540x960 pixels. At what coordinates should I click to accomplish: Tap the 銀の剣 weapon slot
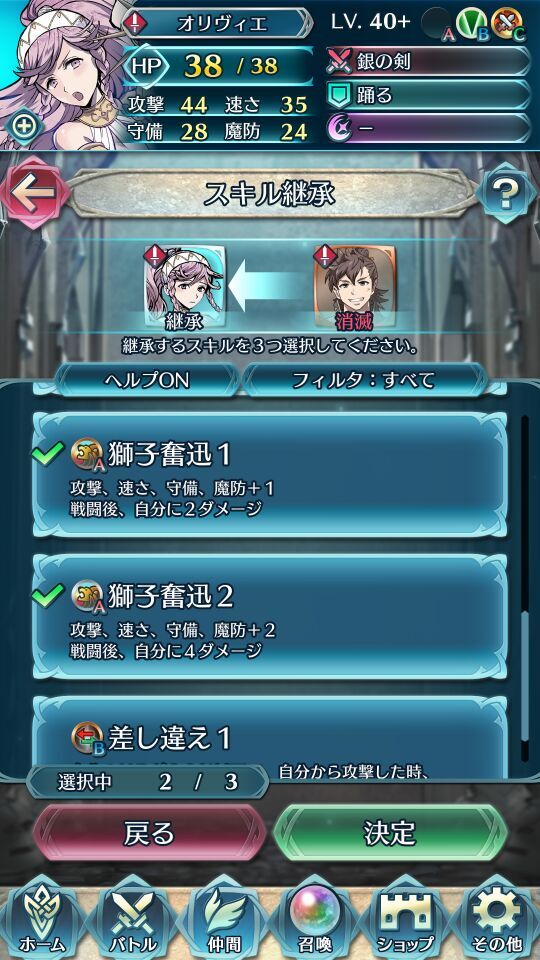428,61
